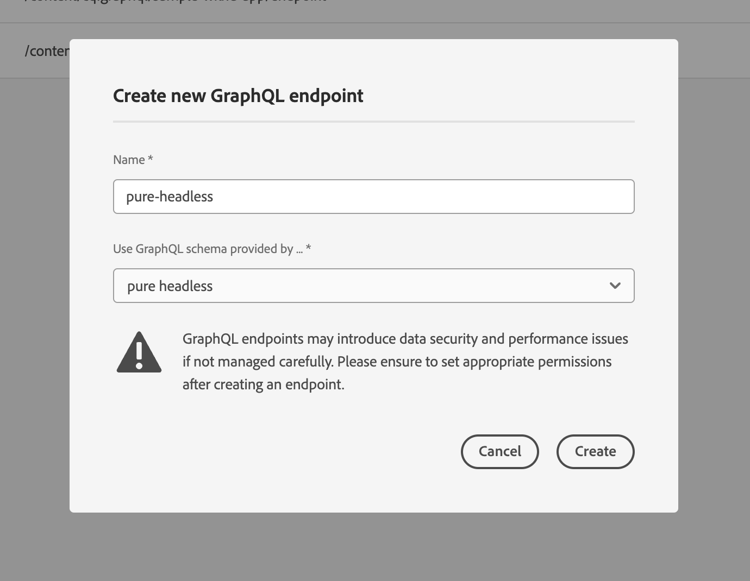
Task: Click the 'Create new GraphQL endpoint' heading
Action: coord(238,96)
